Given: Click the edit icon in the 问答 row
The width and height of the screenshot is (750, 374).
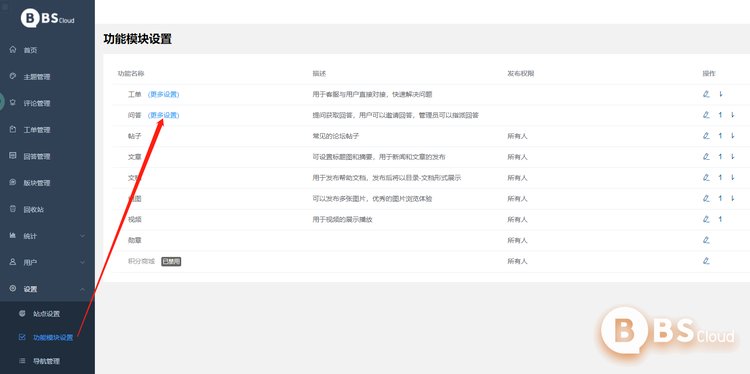Looking at the screenshot, I should 706,115.
